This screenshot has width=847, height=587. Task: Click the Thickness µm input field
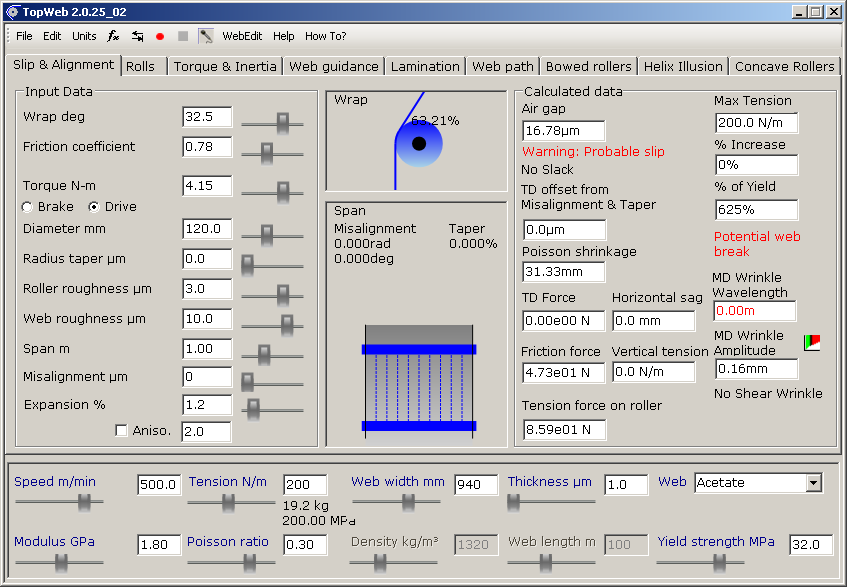coord(626,484)
